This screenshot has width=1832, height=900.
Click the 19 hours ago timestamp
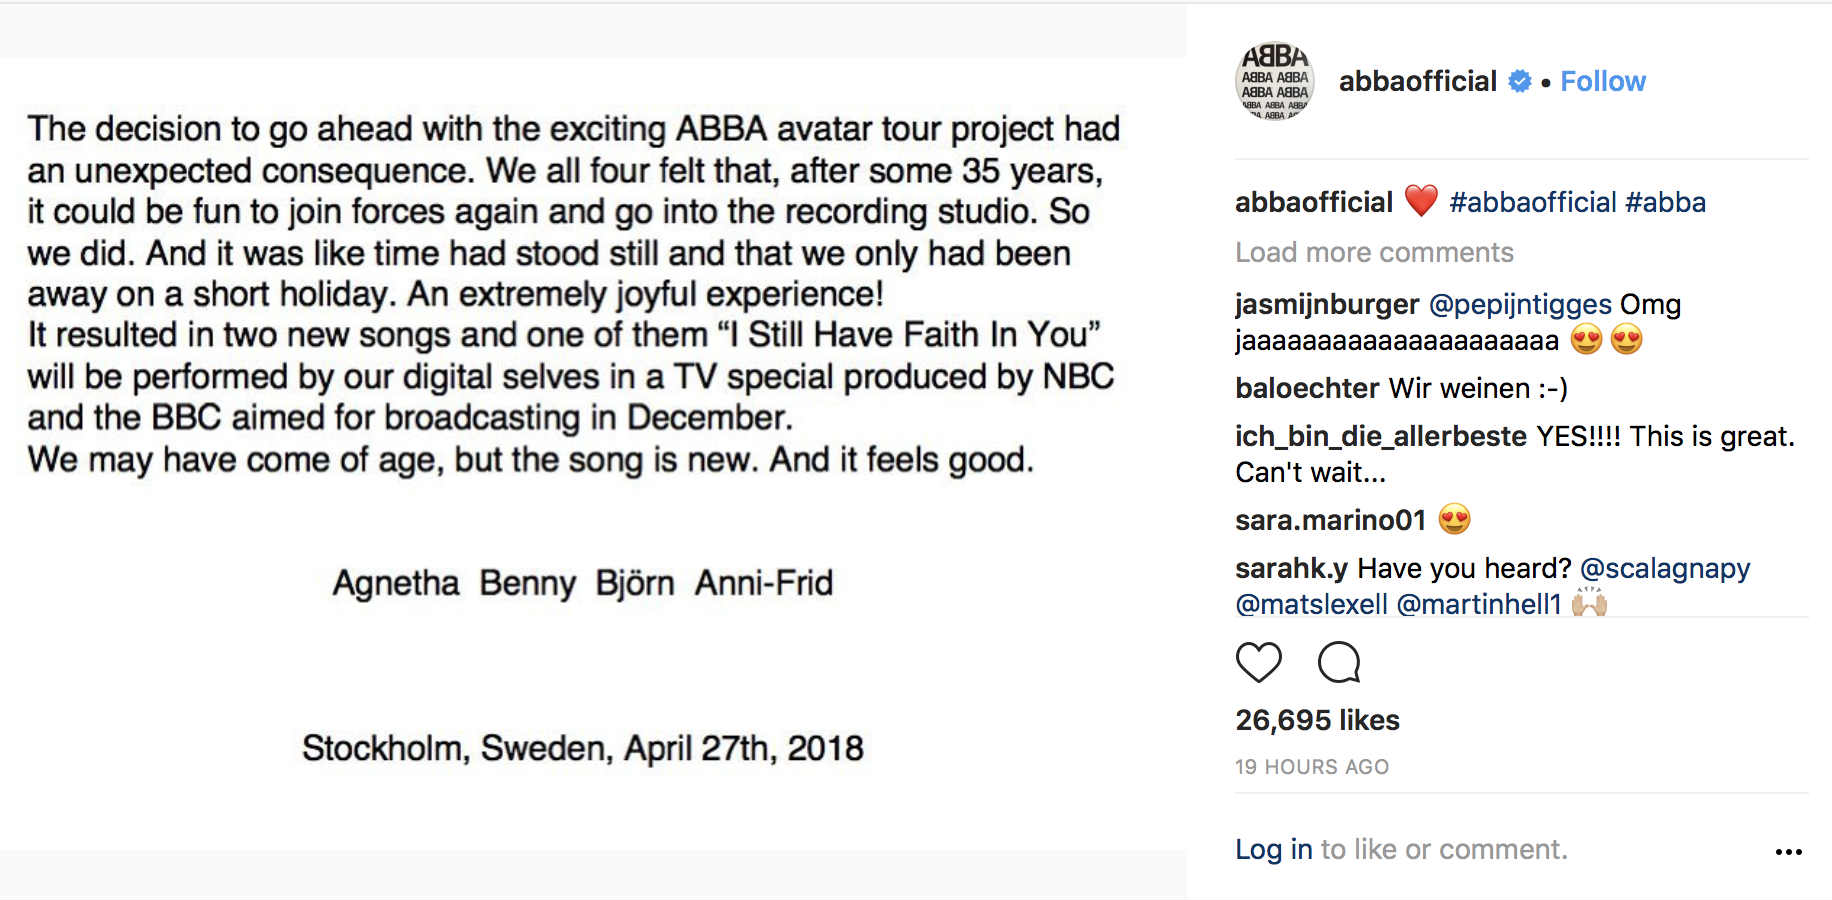tap(1311, 767)
